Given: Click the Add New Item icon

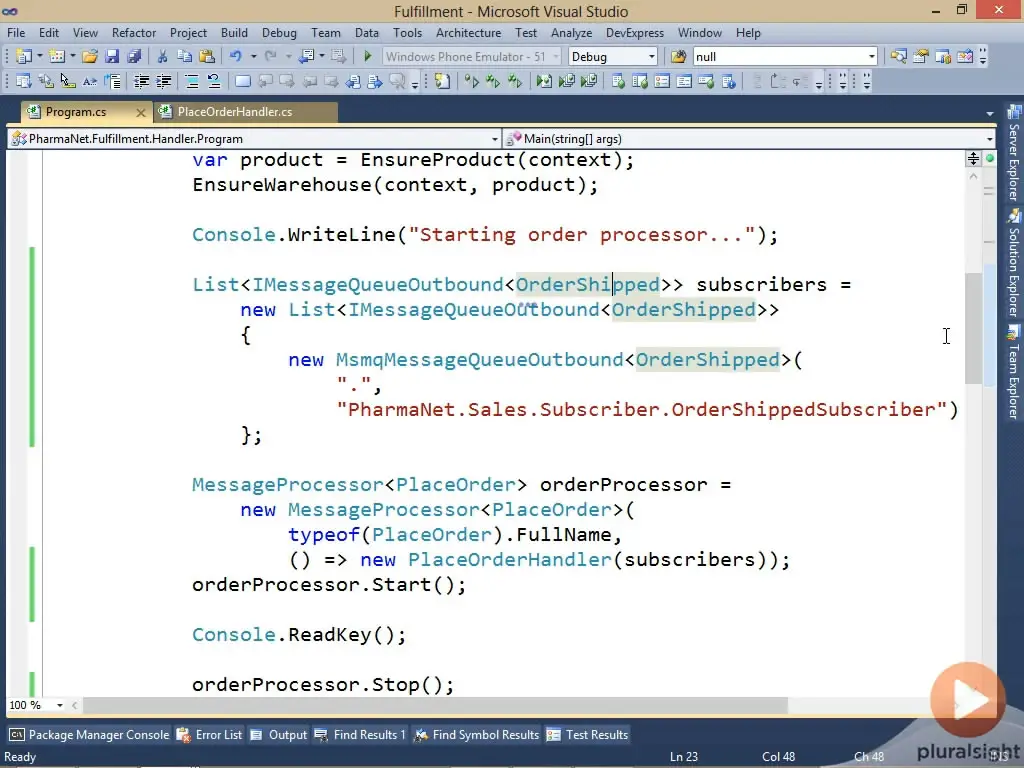Looking at the screenshot, I should coord(57,57).
